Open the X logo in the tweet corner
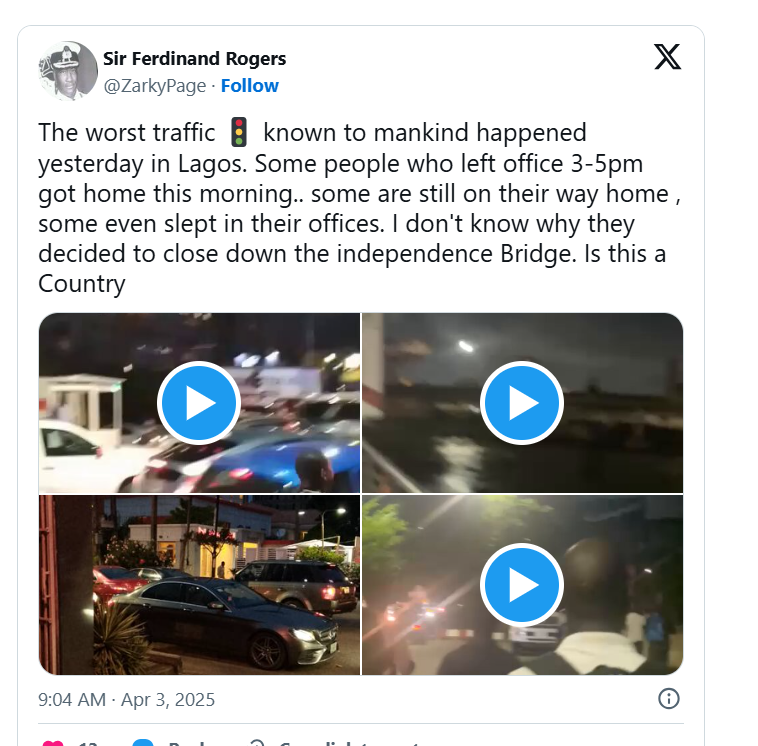 pyautogui.click(x=668, y=57)
